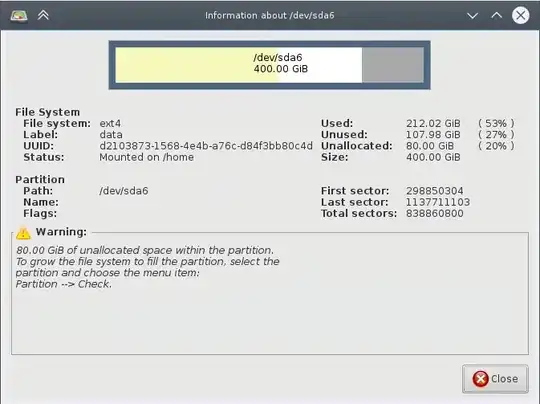
Task: Click the double-chevron shade icon in title bar
Action: (43, 15)
